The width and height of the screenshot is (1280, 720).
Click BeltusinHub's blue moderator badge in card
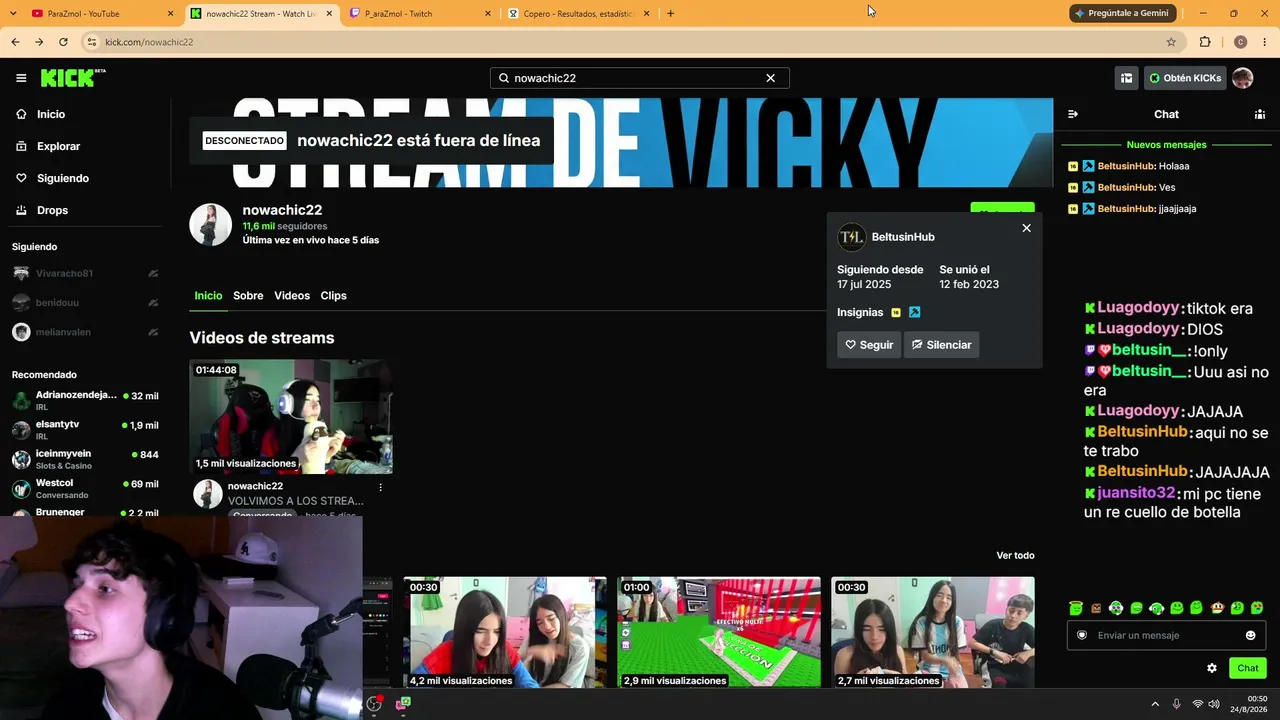tap(914, 313)
